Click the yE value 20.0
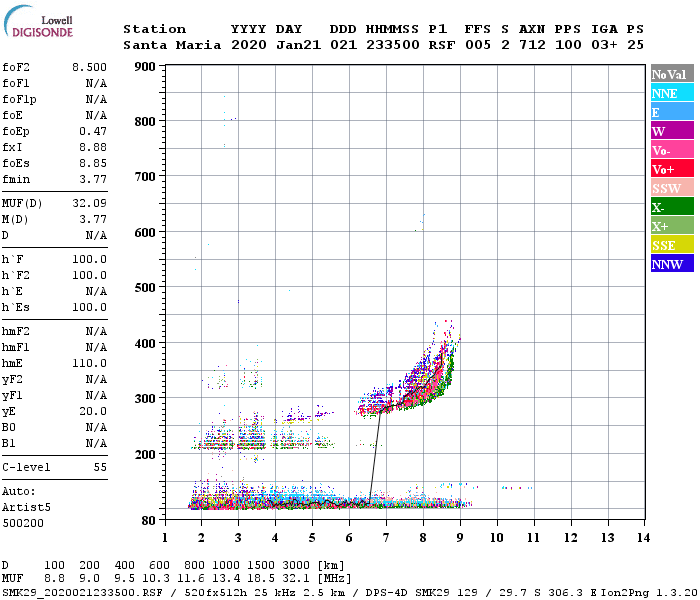 (x=93, y=412)
